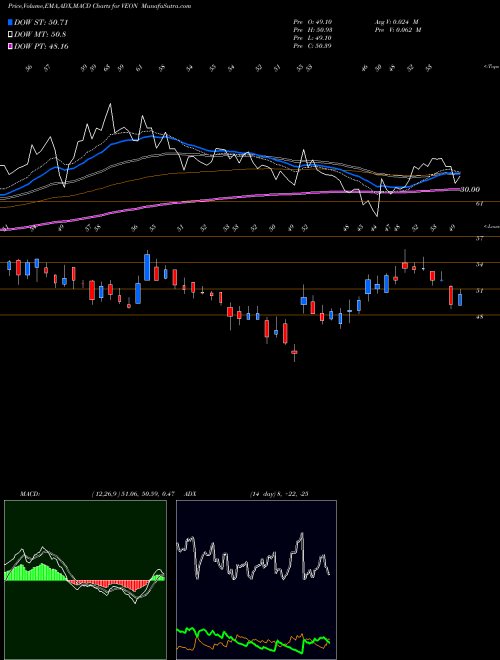The image size is (500, 660).
Task: Click the 48 price axis label
Action: coord(479,317)
